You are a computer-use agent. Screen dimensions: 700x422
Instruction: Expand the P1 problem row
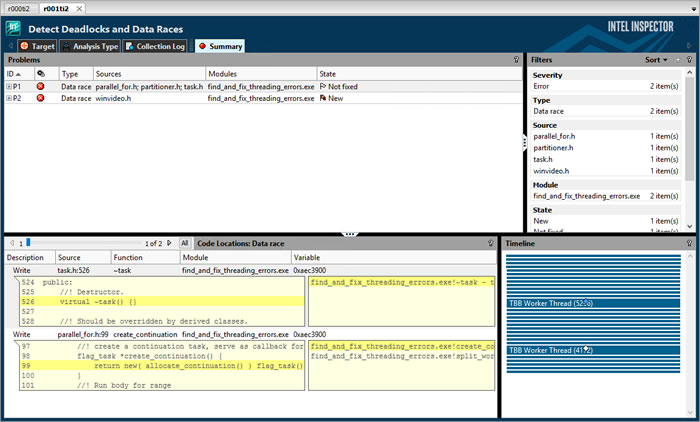click(9, 87)
